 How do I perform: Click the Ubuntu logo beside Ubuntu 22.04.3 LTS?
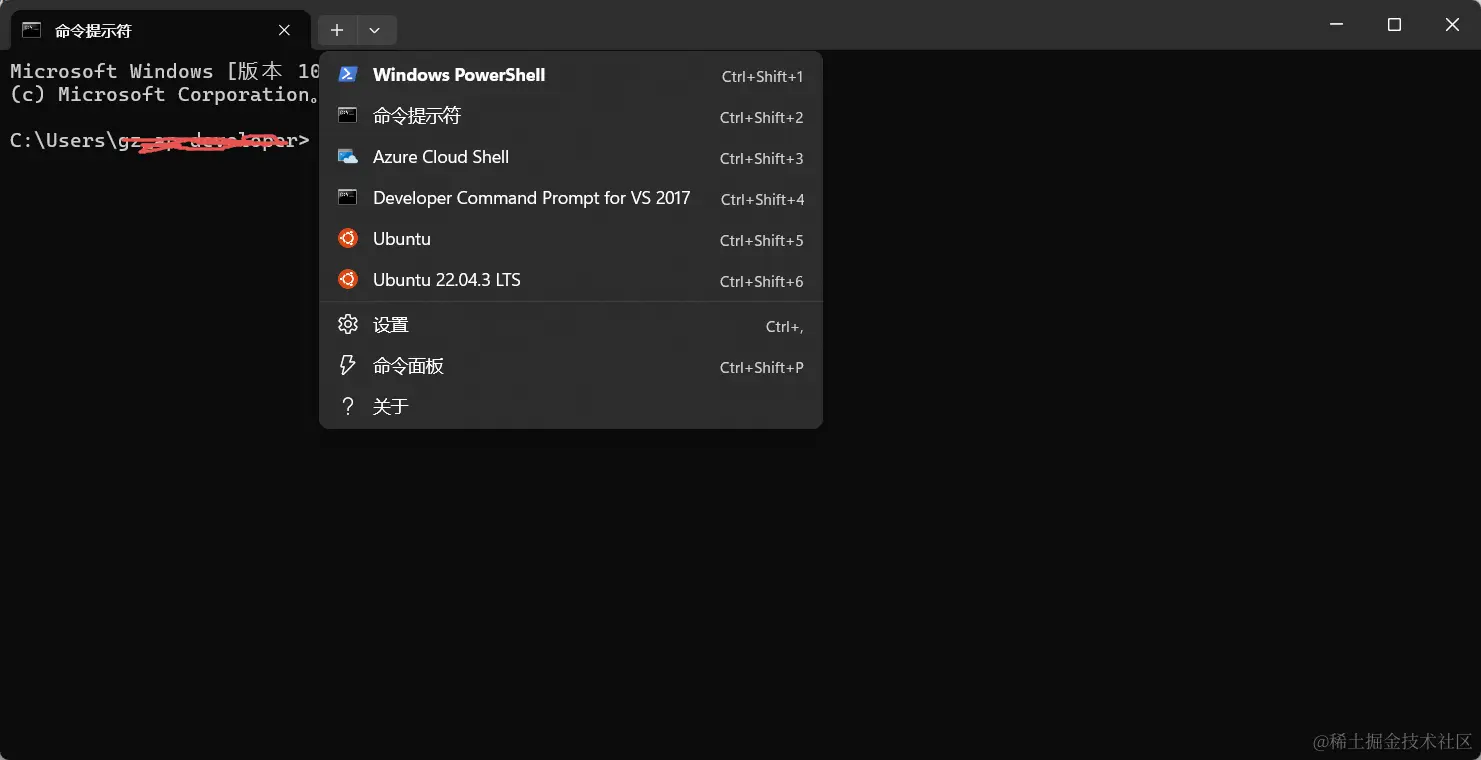(x=347, y=280)
